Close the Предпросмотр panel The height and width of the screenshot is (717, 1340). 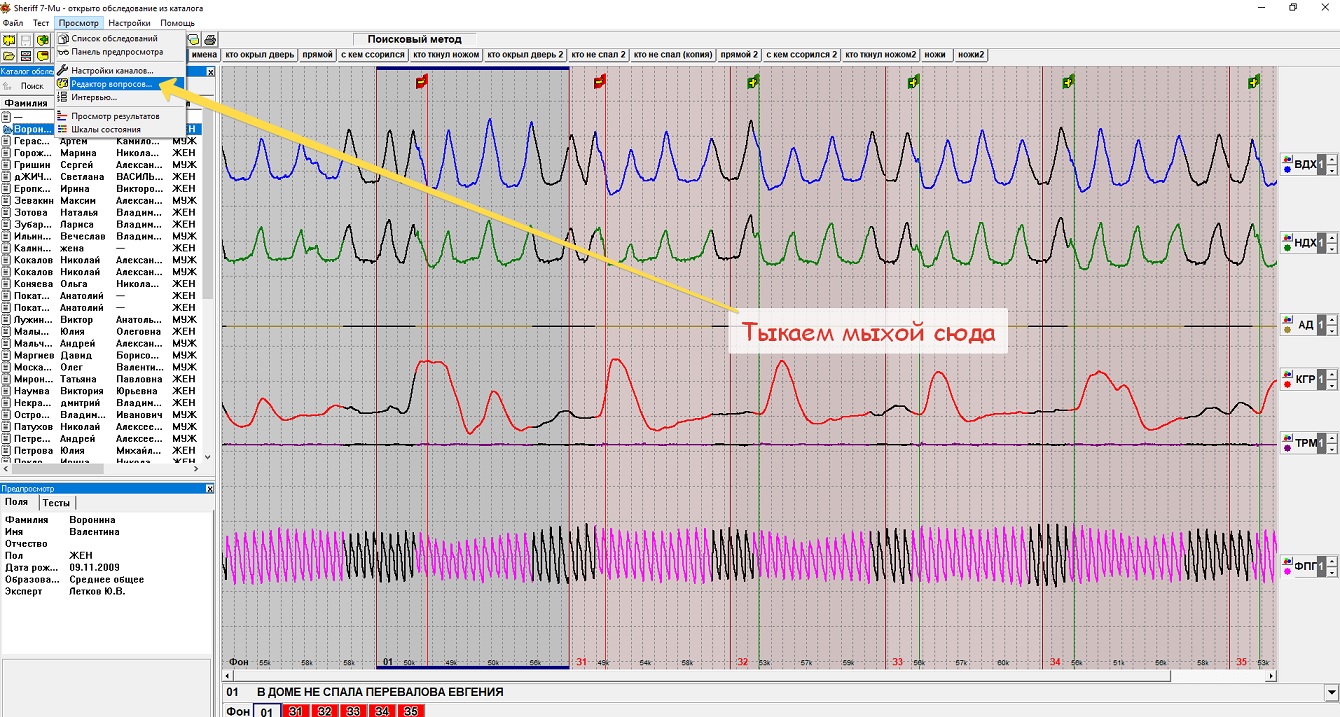(x=210, y=488)
